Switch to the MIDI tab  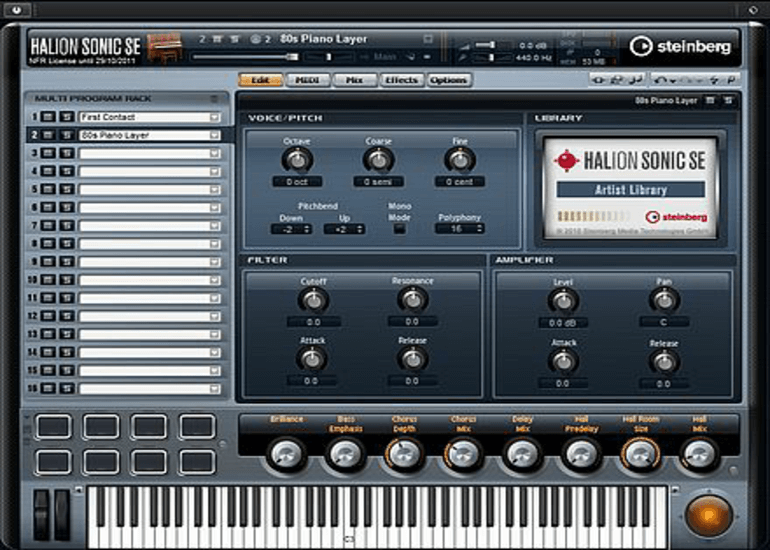click(307, 80)
